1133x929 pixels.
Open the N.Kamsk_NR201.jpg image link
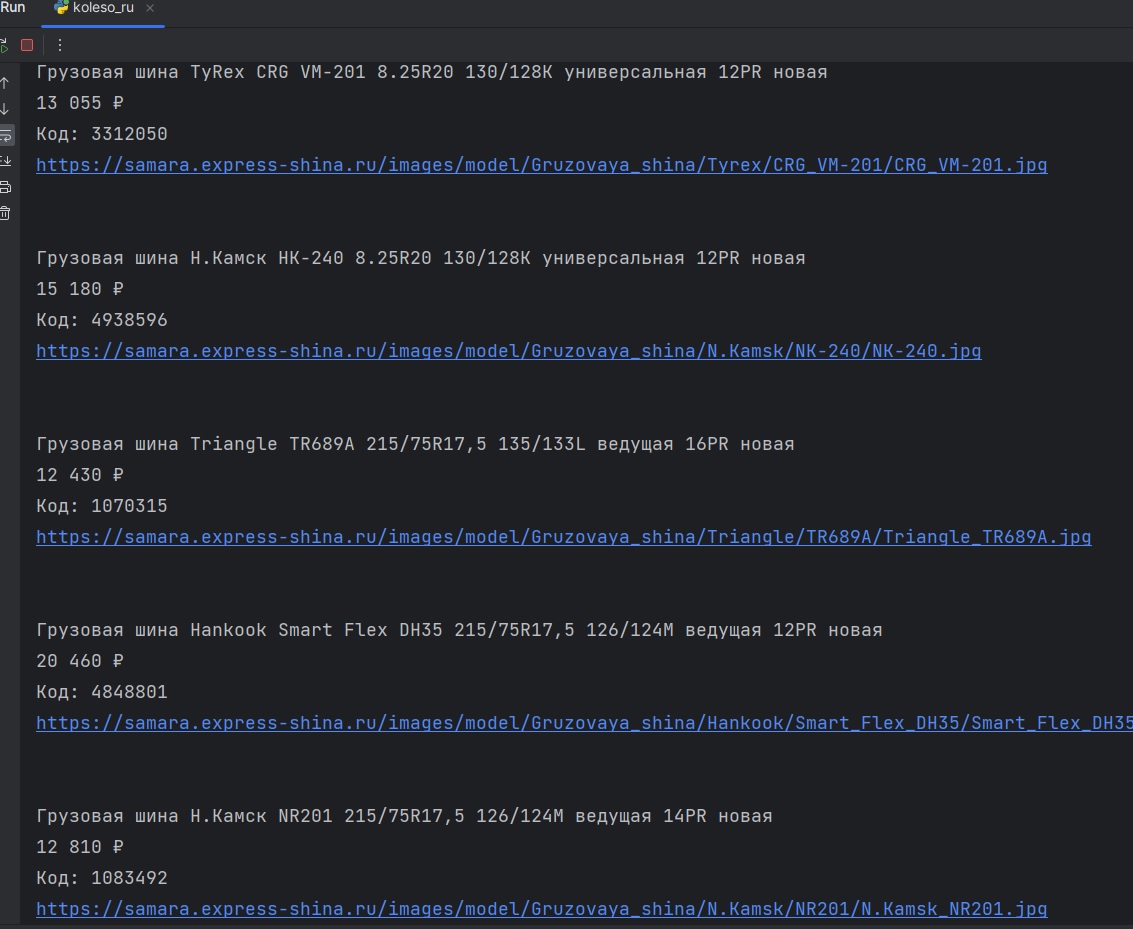click(541, 909)
